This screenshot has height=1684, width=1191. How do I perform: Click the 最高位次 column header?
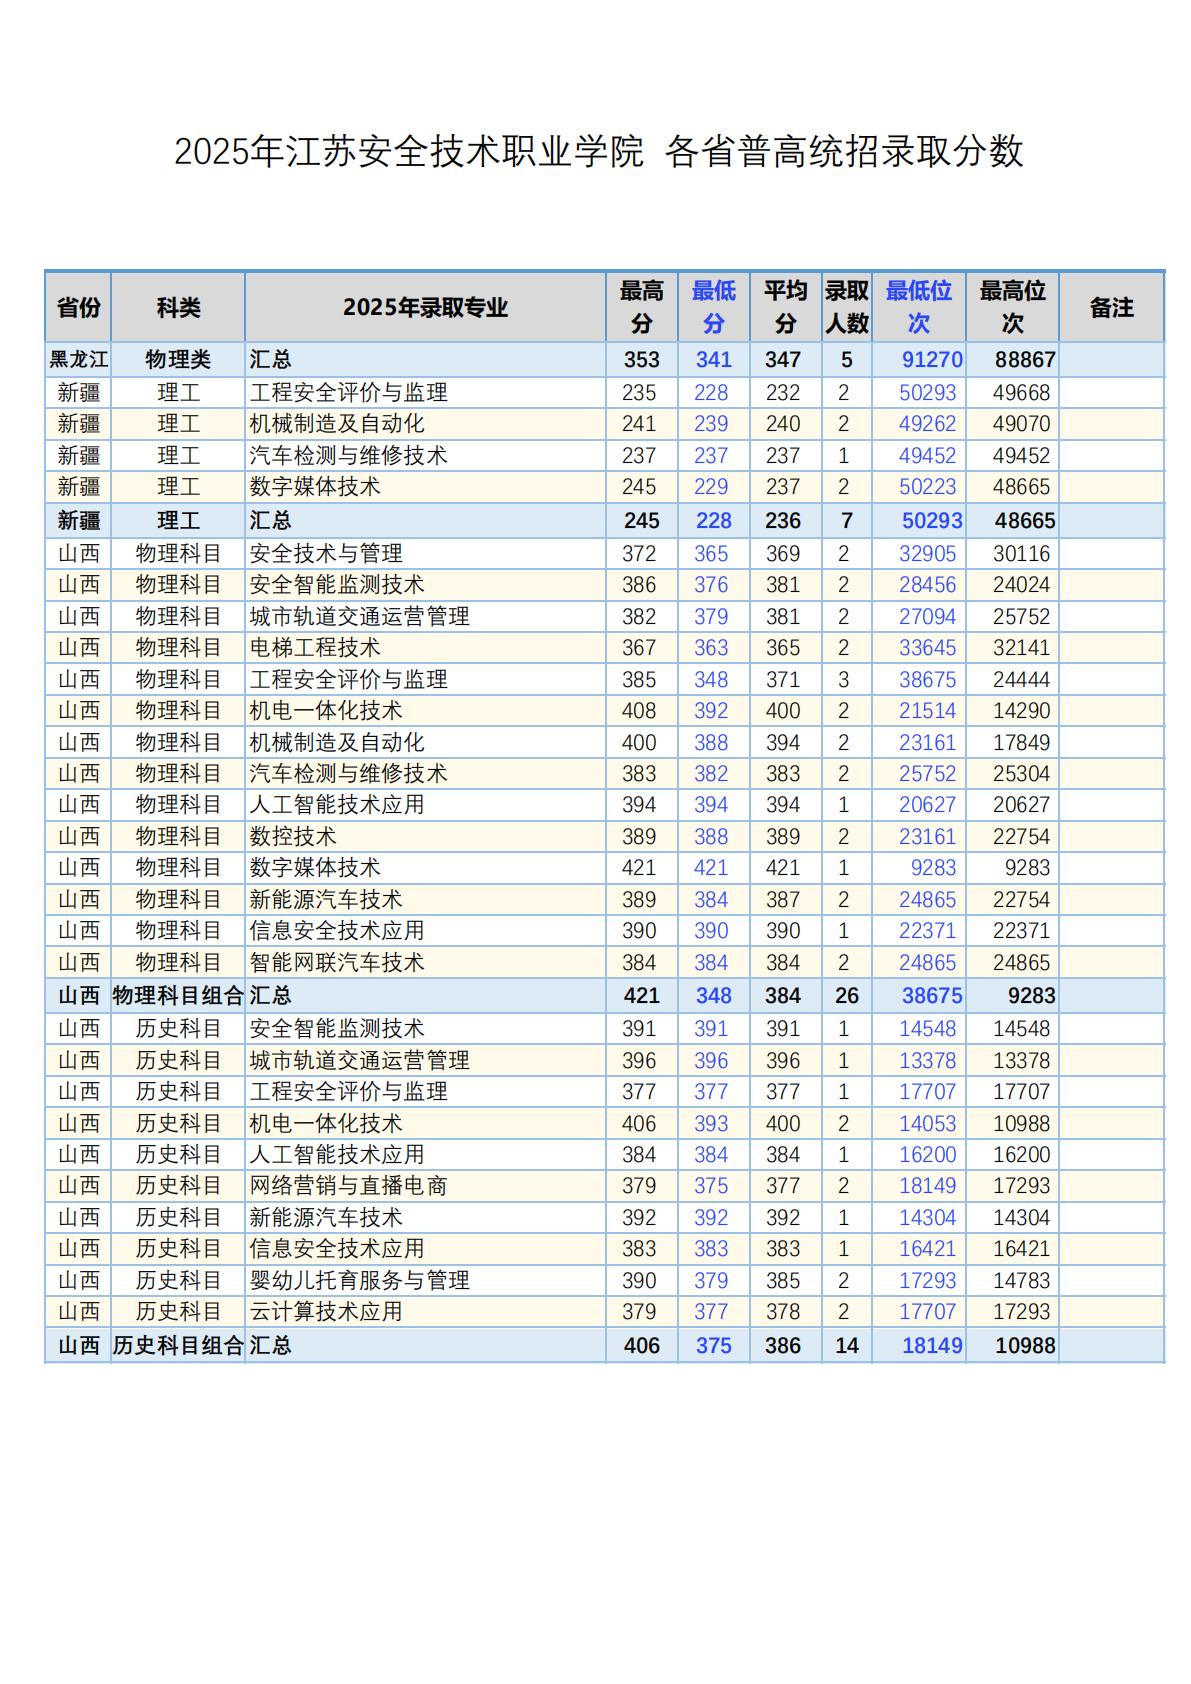pos(1012,307)
